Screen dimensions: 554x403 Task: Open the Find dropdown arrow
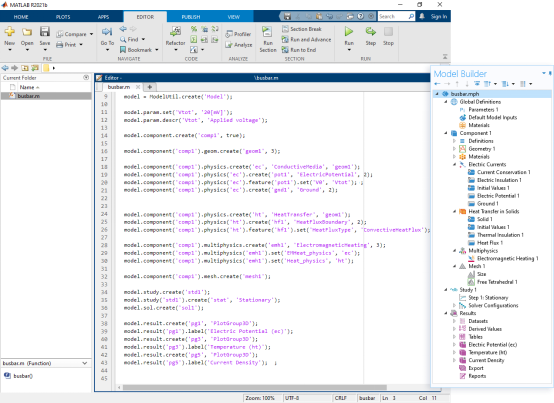[x=143, y=39]
